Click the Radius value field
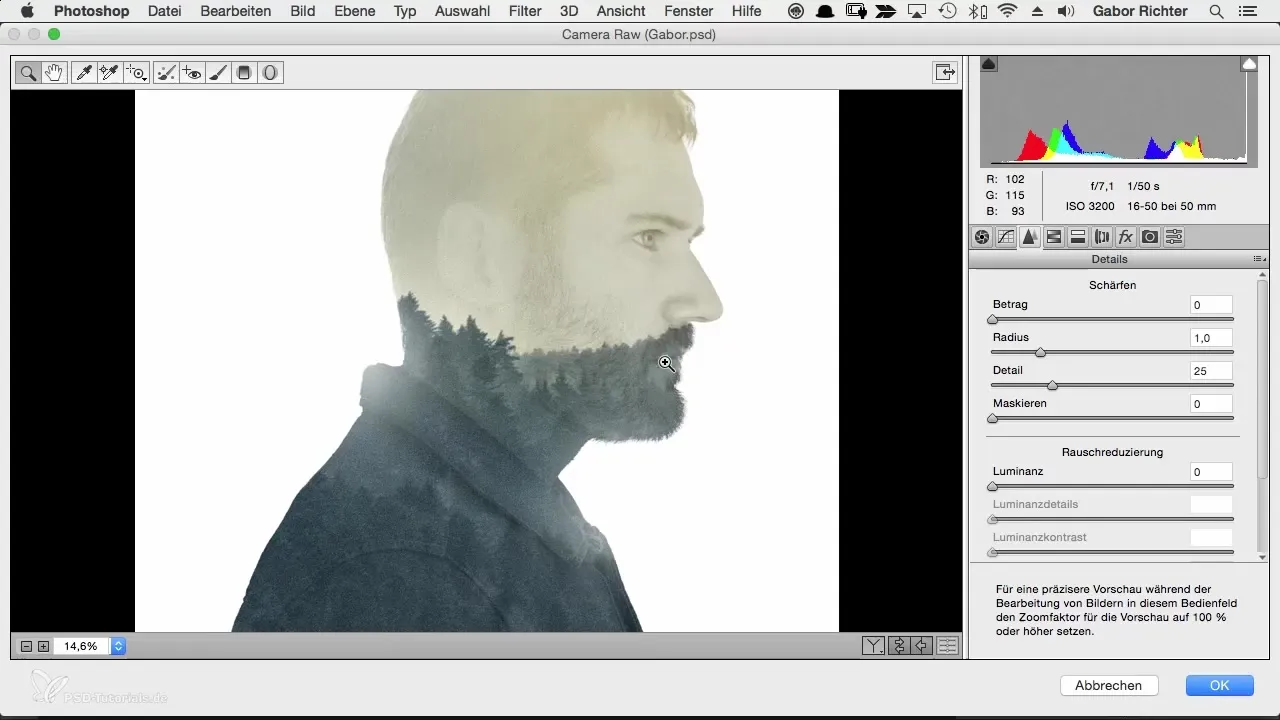The height and width of the screenshot is (720, 1280). tap(1211, 338)
